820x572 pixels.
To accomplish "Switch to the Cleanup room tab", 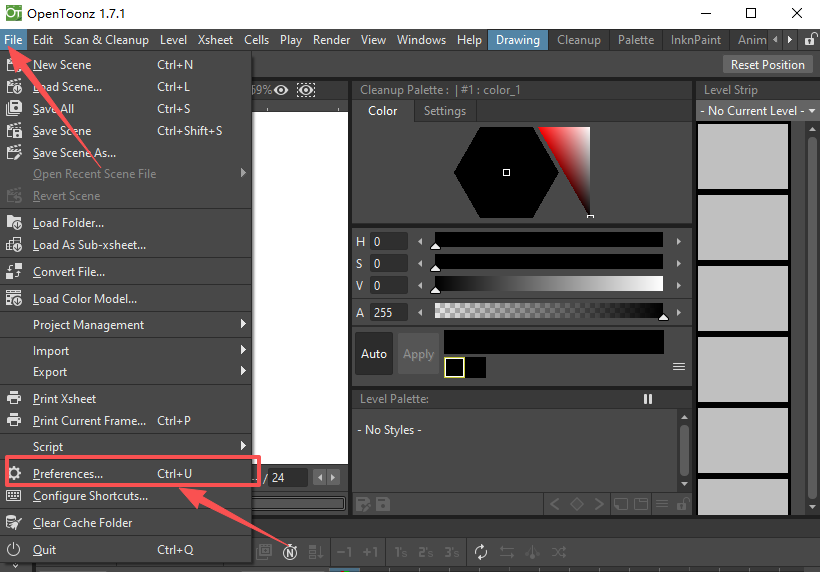I will (578, 40).
